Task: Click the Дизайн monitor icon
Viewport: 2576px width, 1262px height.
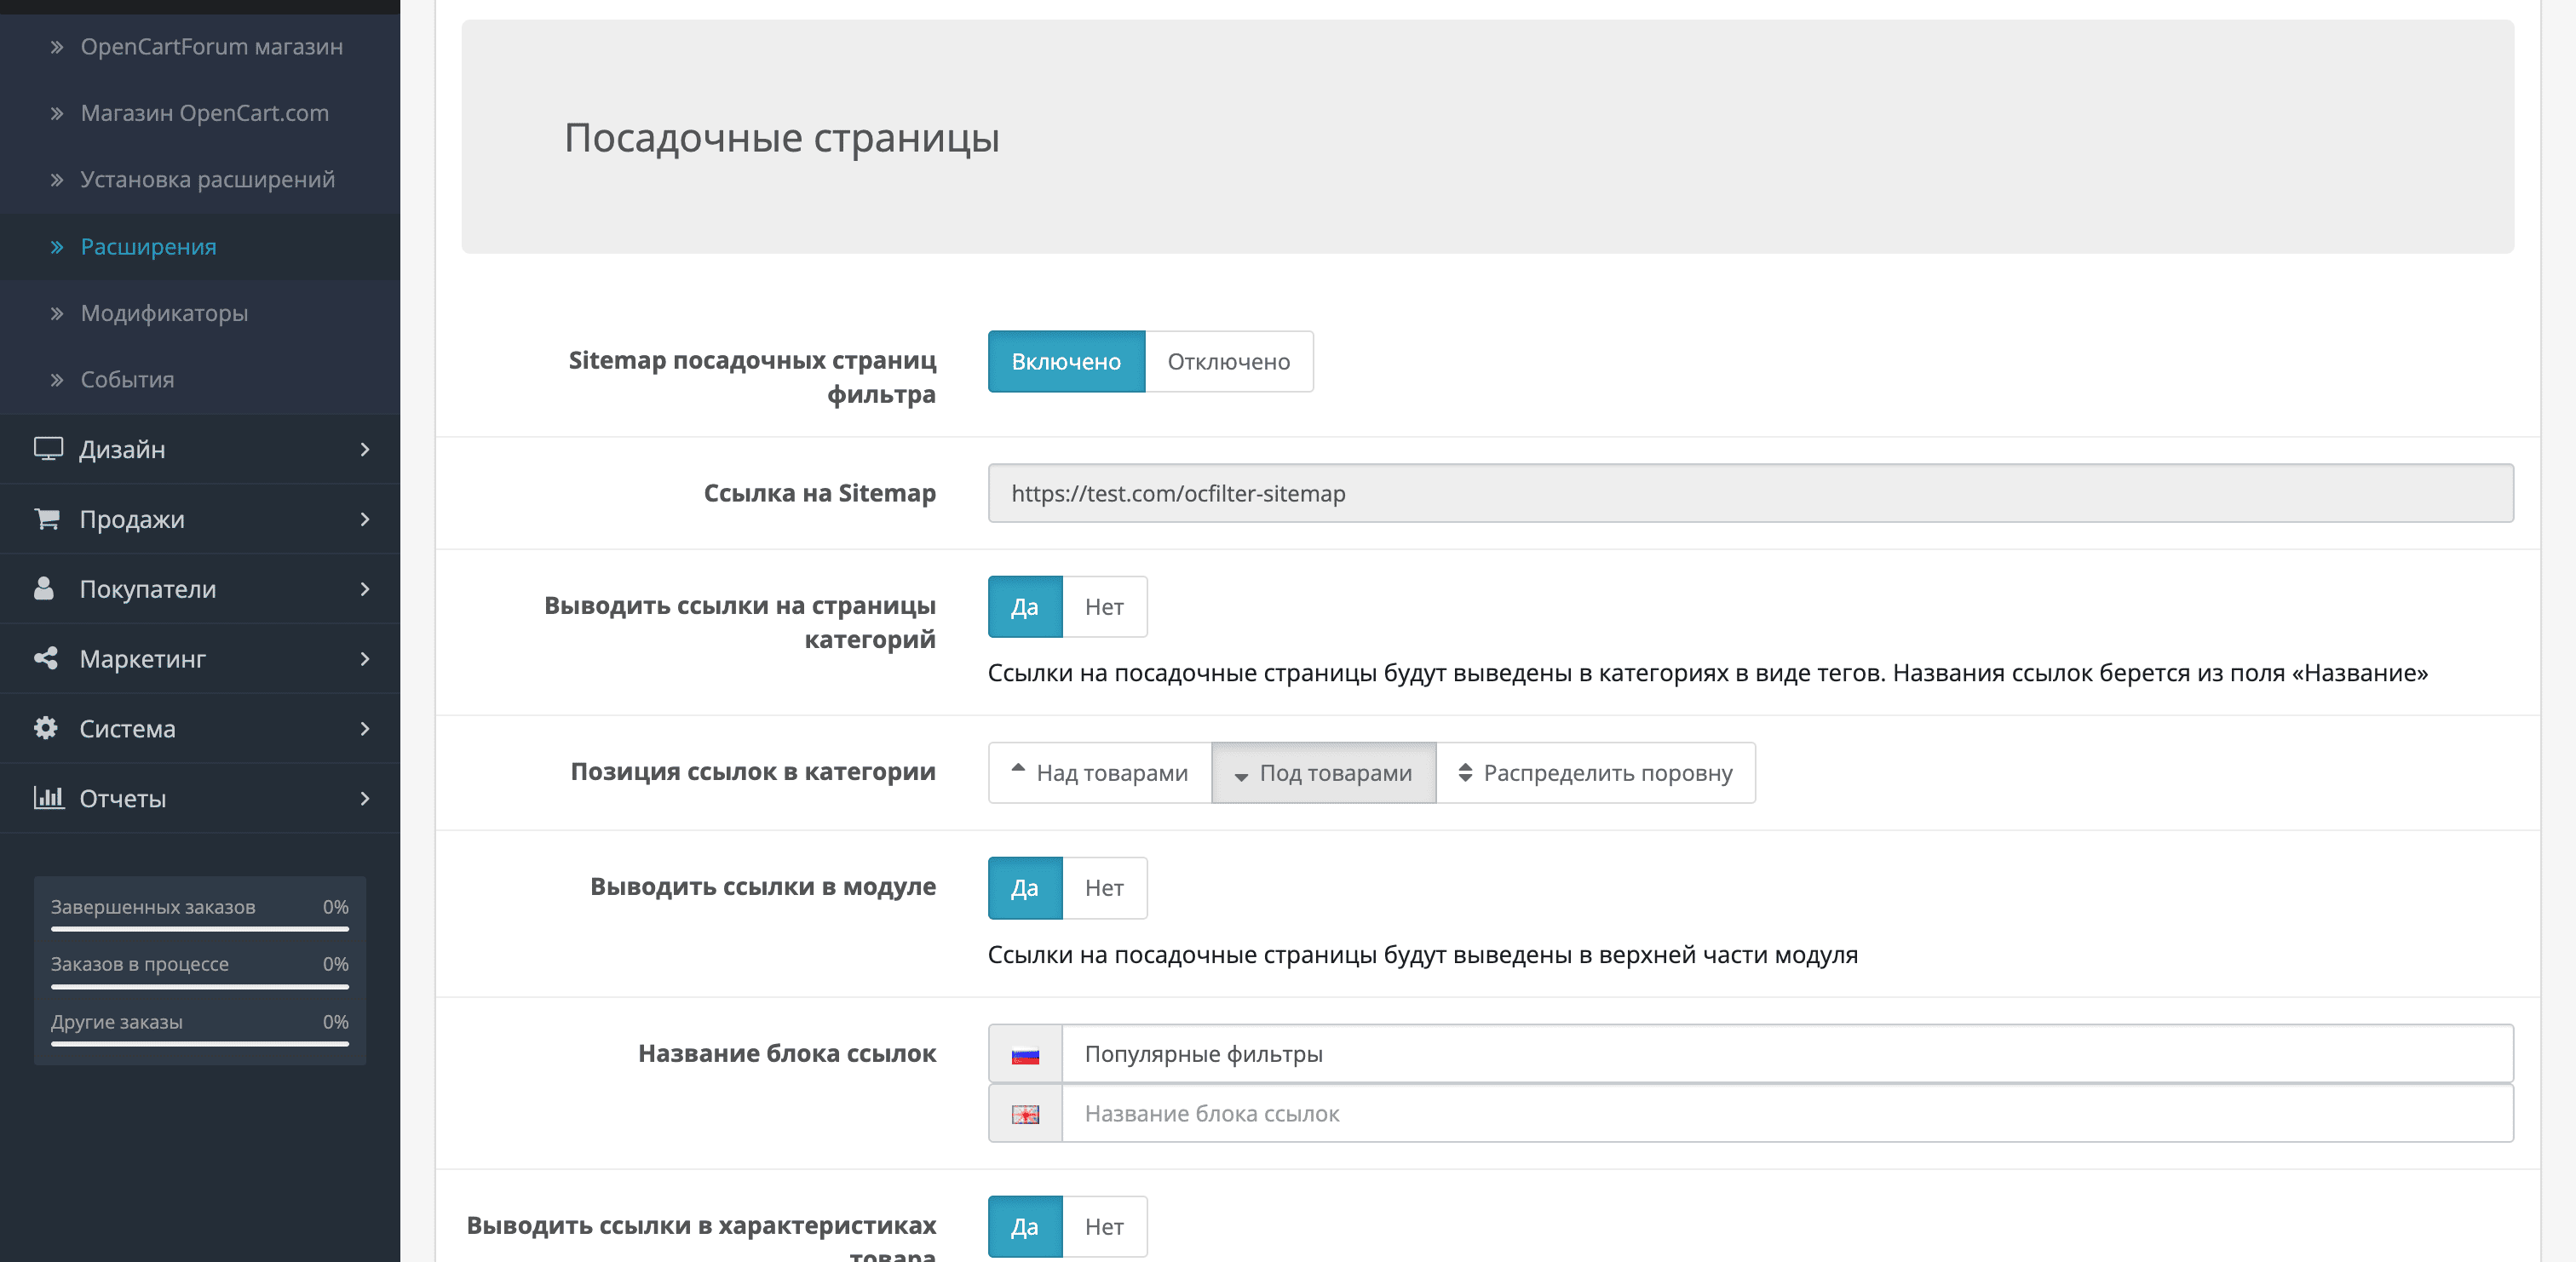Action: tap(48, 449)
